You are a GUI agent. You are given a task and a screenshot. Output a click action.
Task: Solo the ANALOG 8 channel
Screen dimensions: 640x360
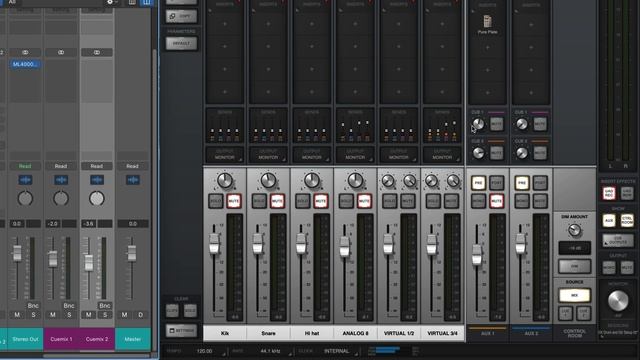(x=346, y=201)
